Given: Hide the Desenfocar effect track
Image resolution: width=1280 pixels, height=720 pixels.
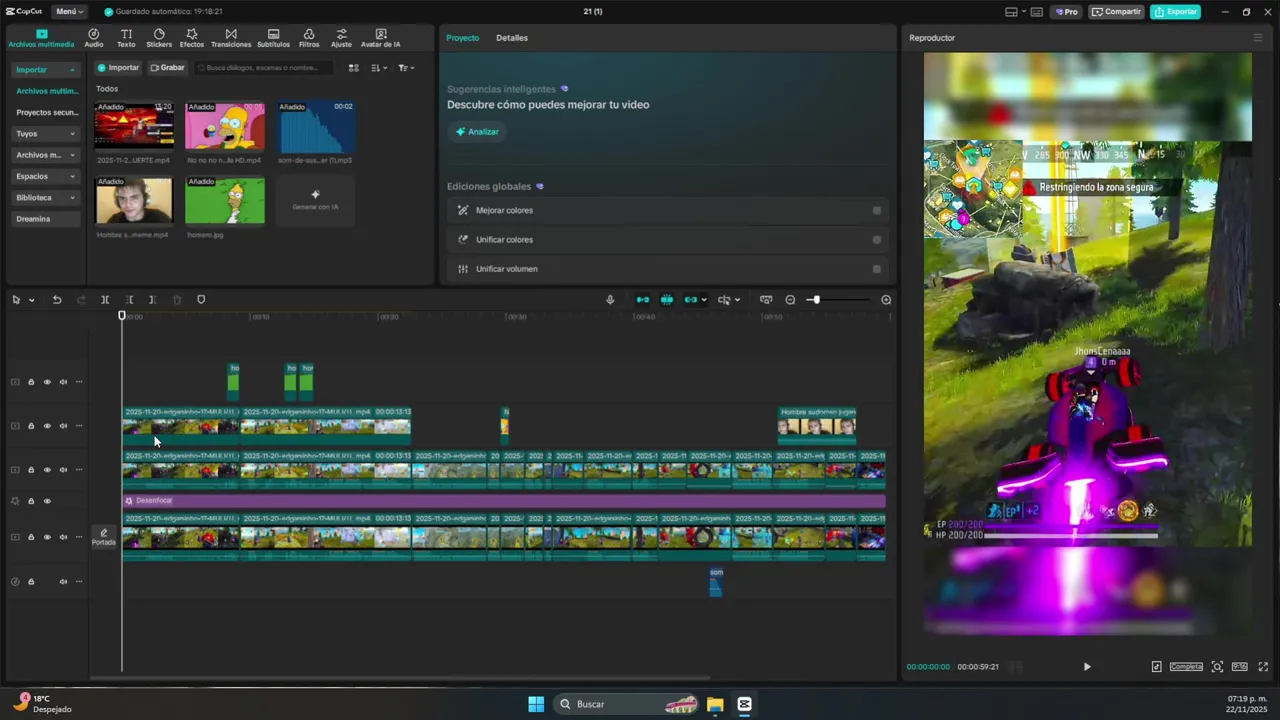Looking at the screenshot, I should click(46, 501).
